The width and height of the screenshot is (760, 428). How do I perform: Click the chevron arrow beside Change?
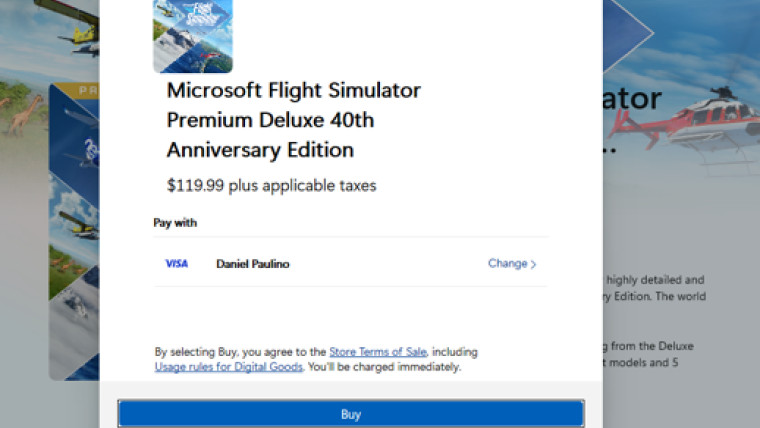point(534,265)
